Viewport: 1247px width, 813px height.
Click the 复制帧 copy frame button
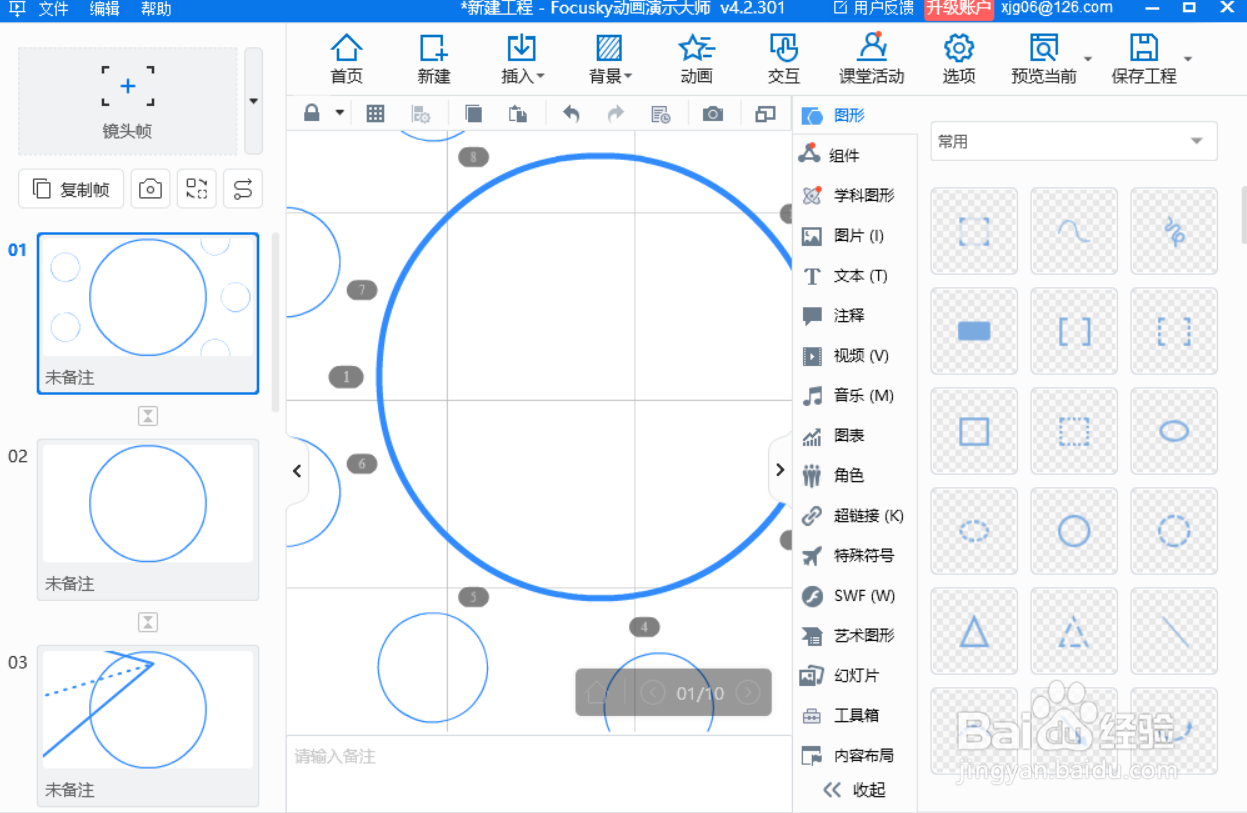pos(71,189)
